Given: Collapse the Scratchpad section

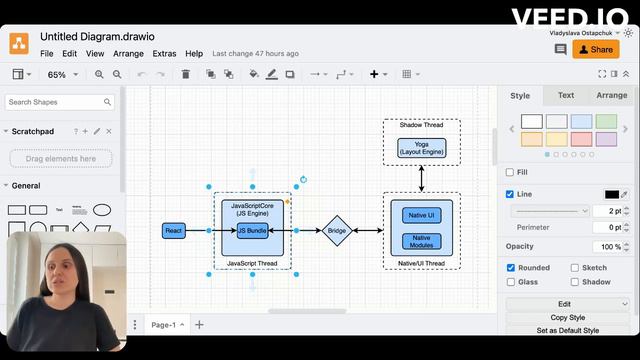Looking at the screenshot, I should [x=6, y=131].
